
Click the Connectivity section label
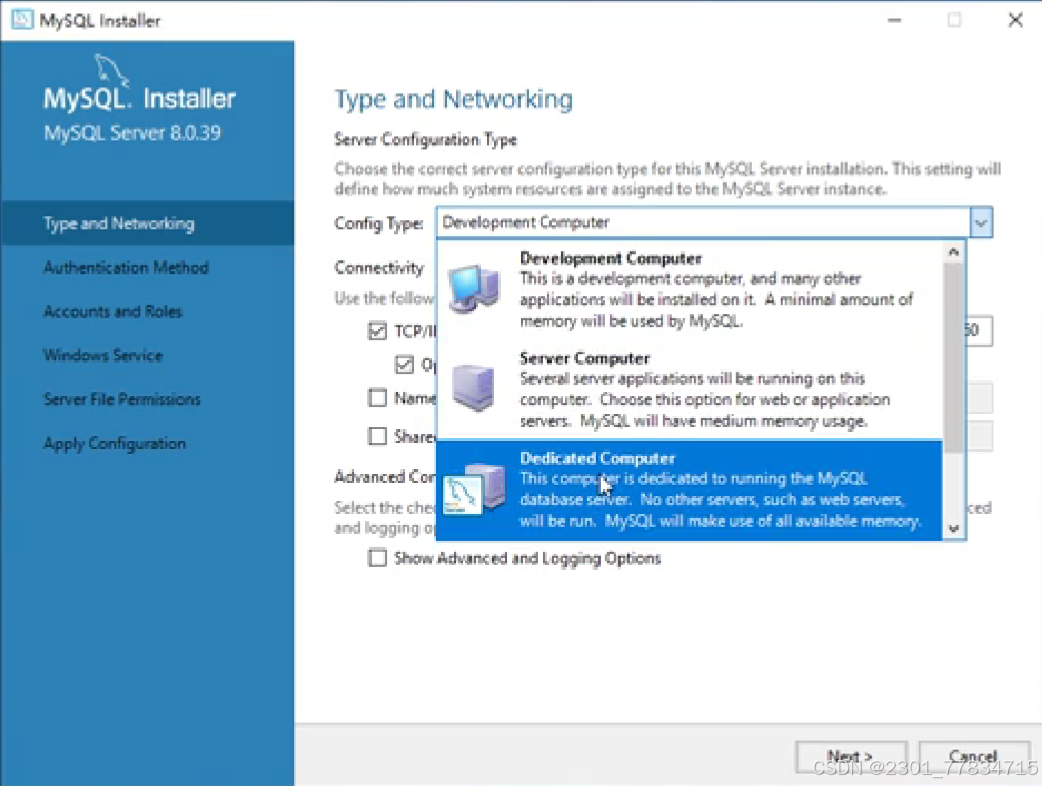point(379,268)
